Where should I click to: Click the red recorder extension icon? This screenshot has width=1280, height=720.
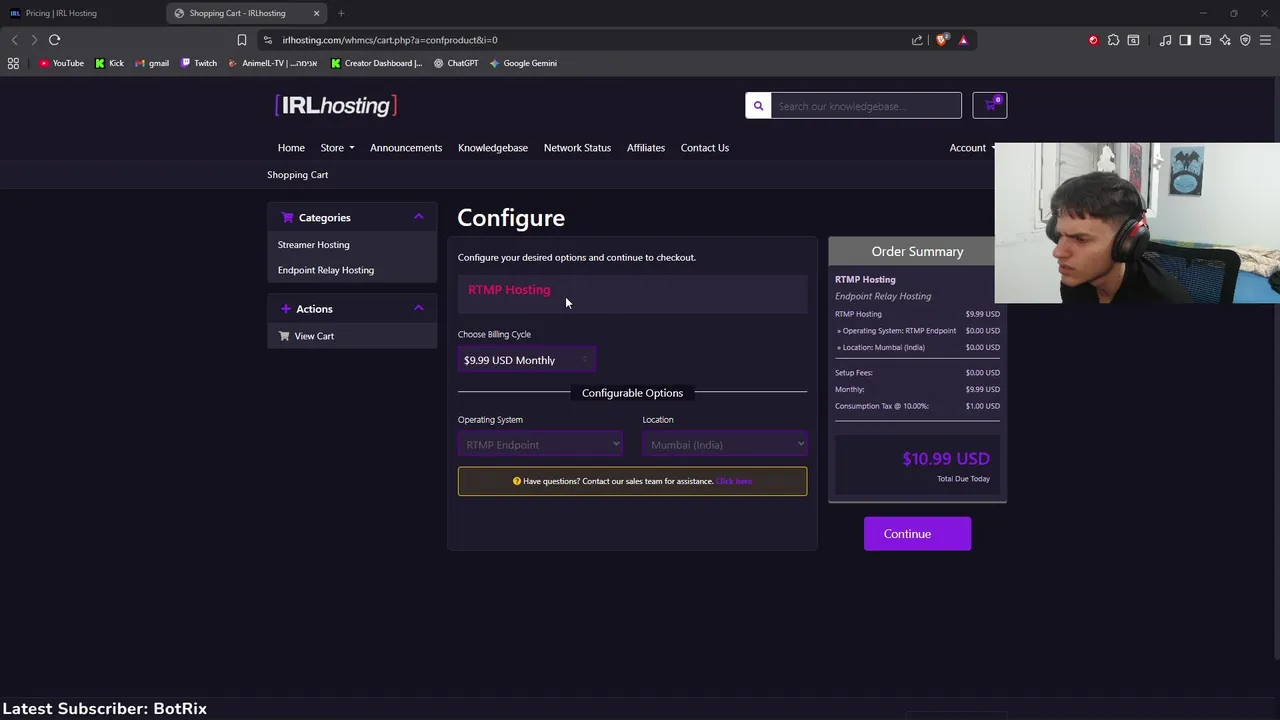[x=1093, y=40]
